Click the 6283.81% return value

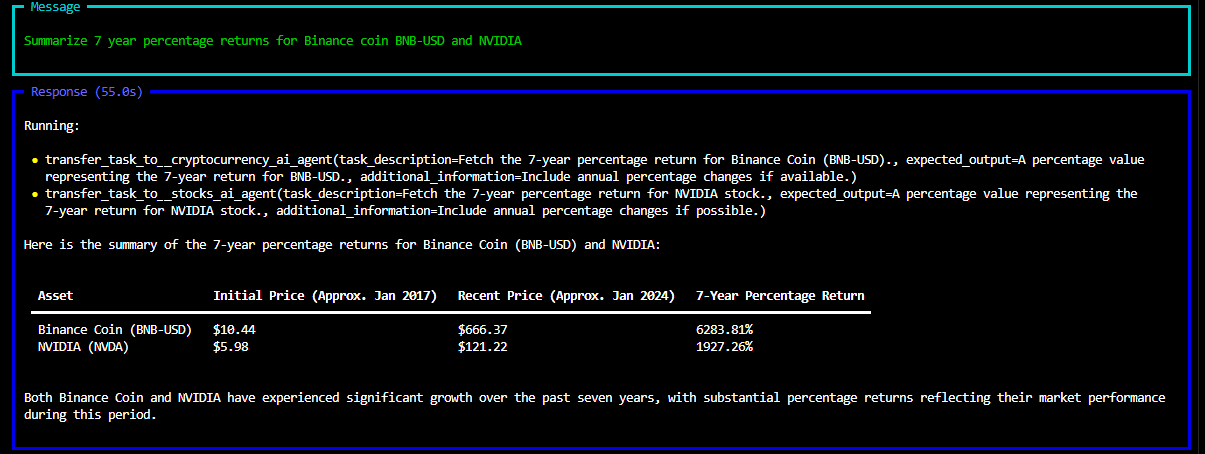click(724, 329)
